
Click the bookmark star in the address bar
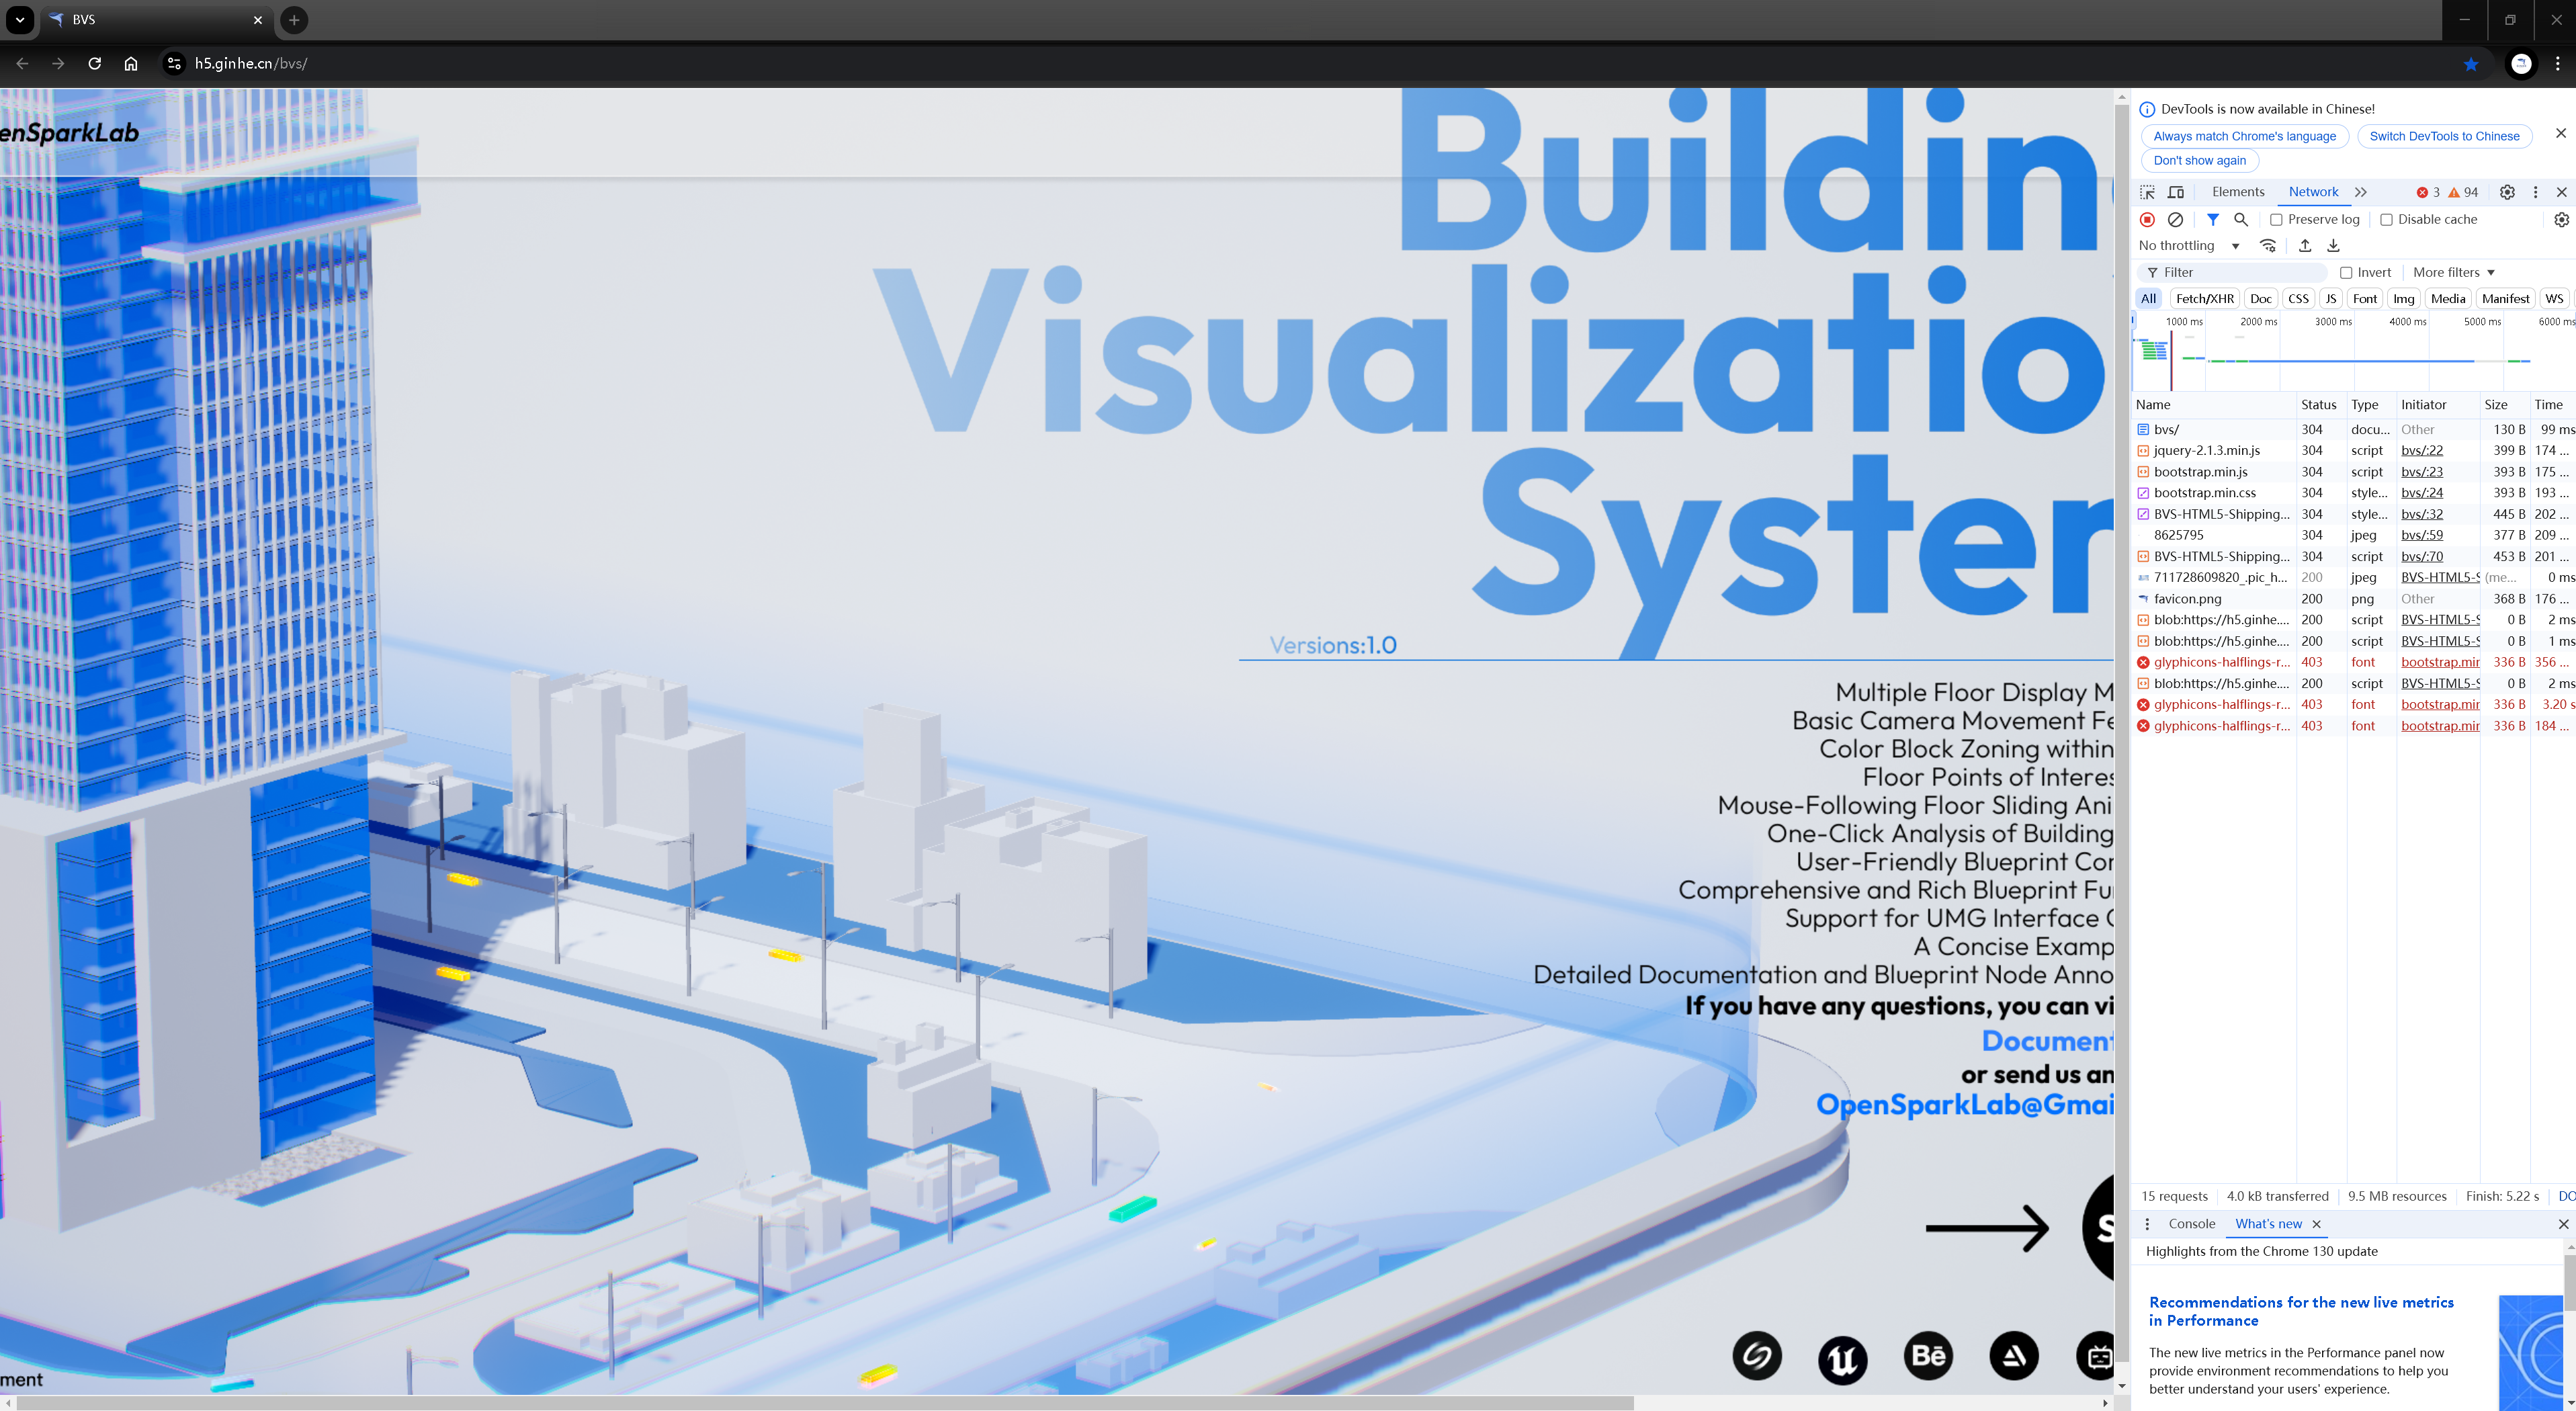click(x=2471, y=64)
